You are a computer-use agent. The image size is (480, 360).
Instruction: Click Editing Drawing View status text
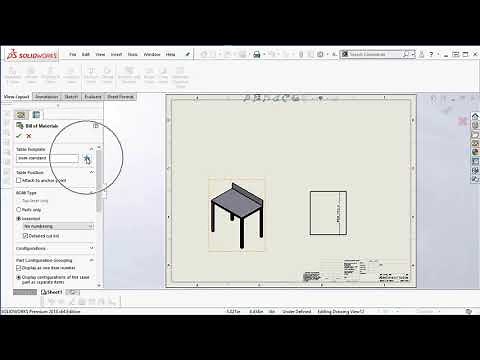[341, 311]
